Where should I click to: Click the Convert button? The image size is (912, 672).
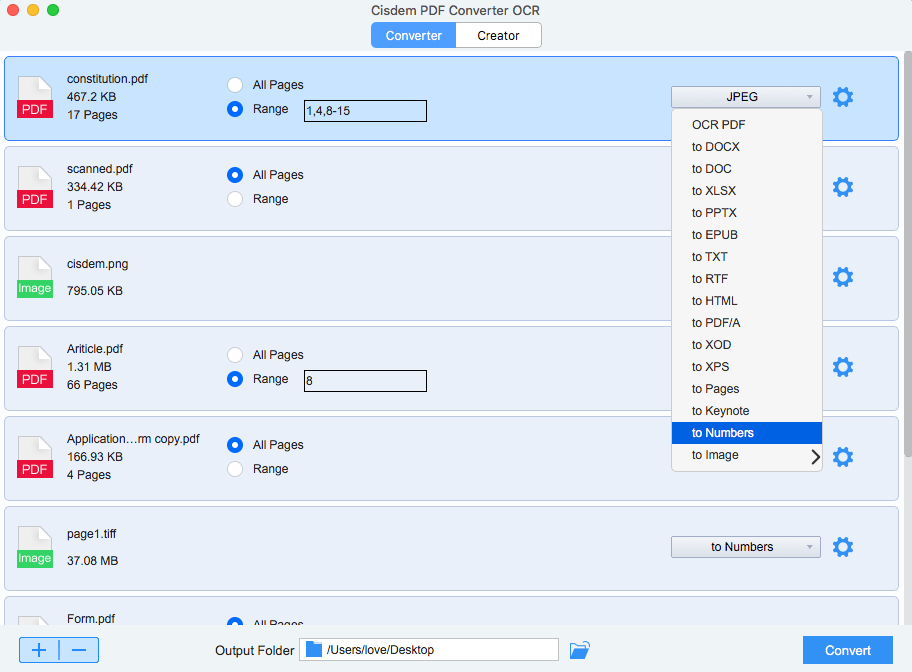click(847, 650)
